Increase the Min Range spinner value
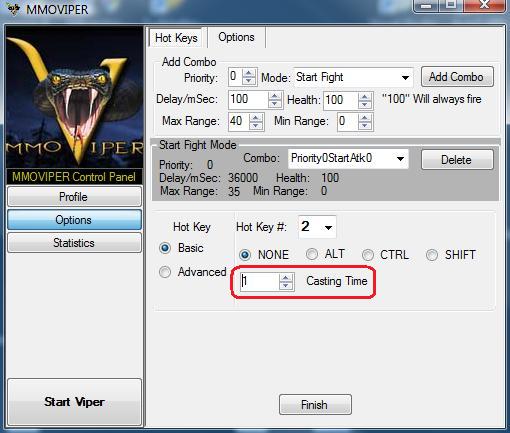Screen dimensions: 510x433 click(365, 117)
